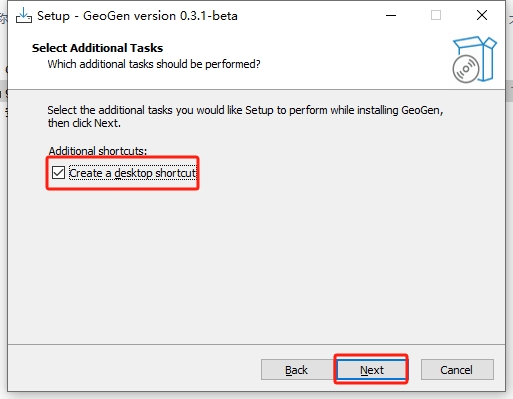This screenshot has height=399, width=513.
Task: Click the Next button
Action: pyautogui.click(x=371, y=370)
